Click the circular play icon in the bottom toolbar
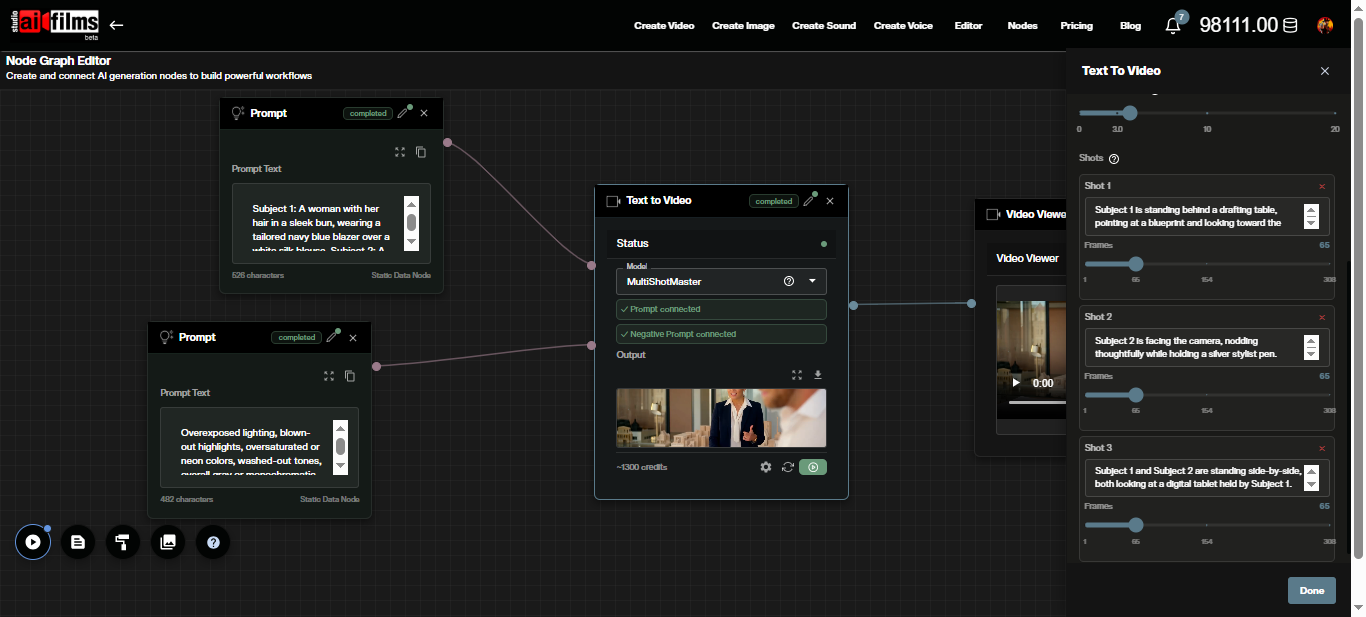The image size is (1366, 617). point(33,542)
